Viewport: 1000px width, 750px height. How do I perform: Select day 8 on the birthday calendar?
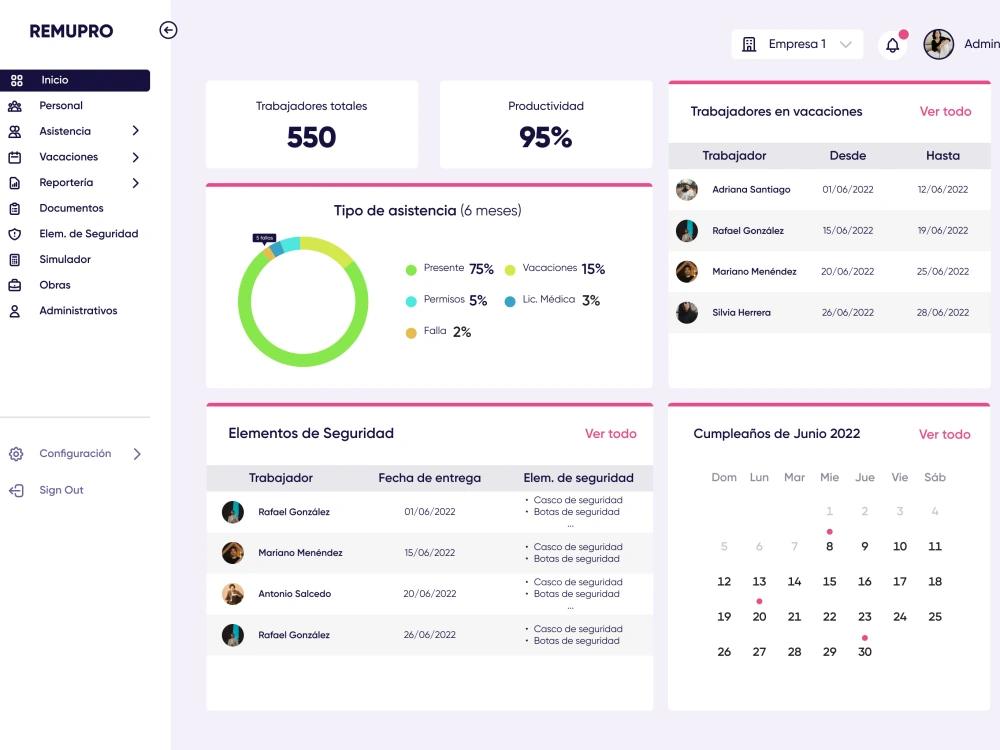pyautogui.click(x=829, y=547)
